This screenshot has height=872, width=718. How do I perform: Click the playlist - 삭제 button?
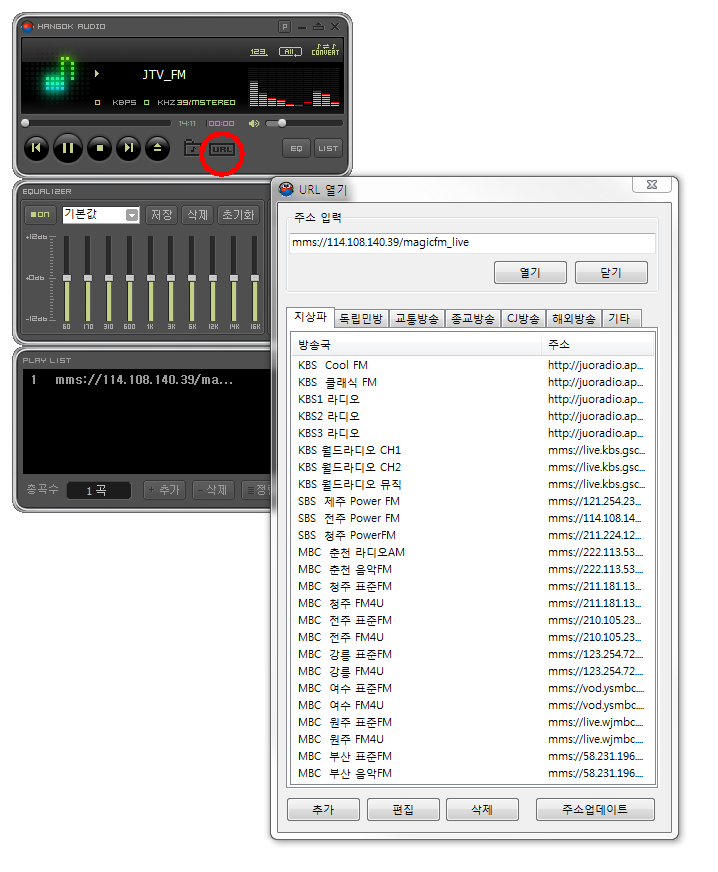pos(214,490)
